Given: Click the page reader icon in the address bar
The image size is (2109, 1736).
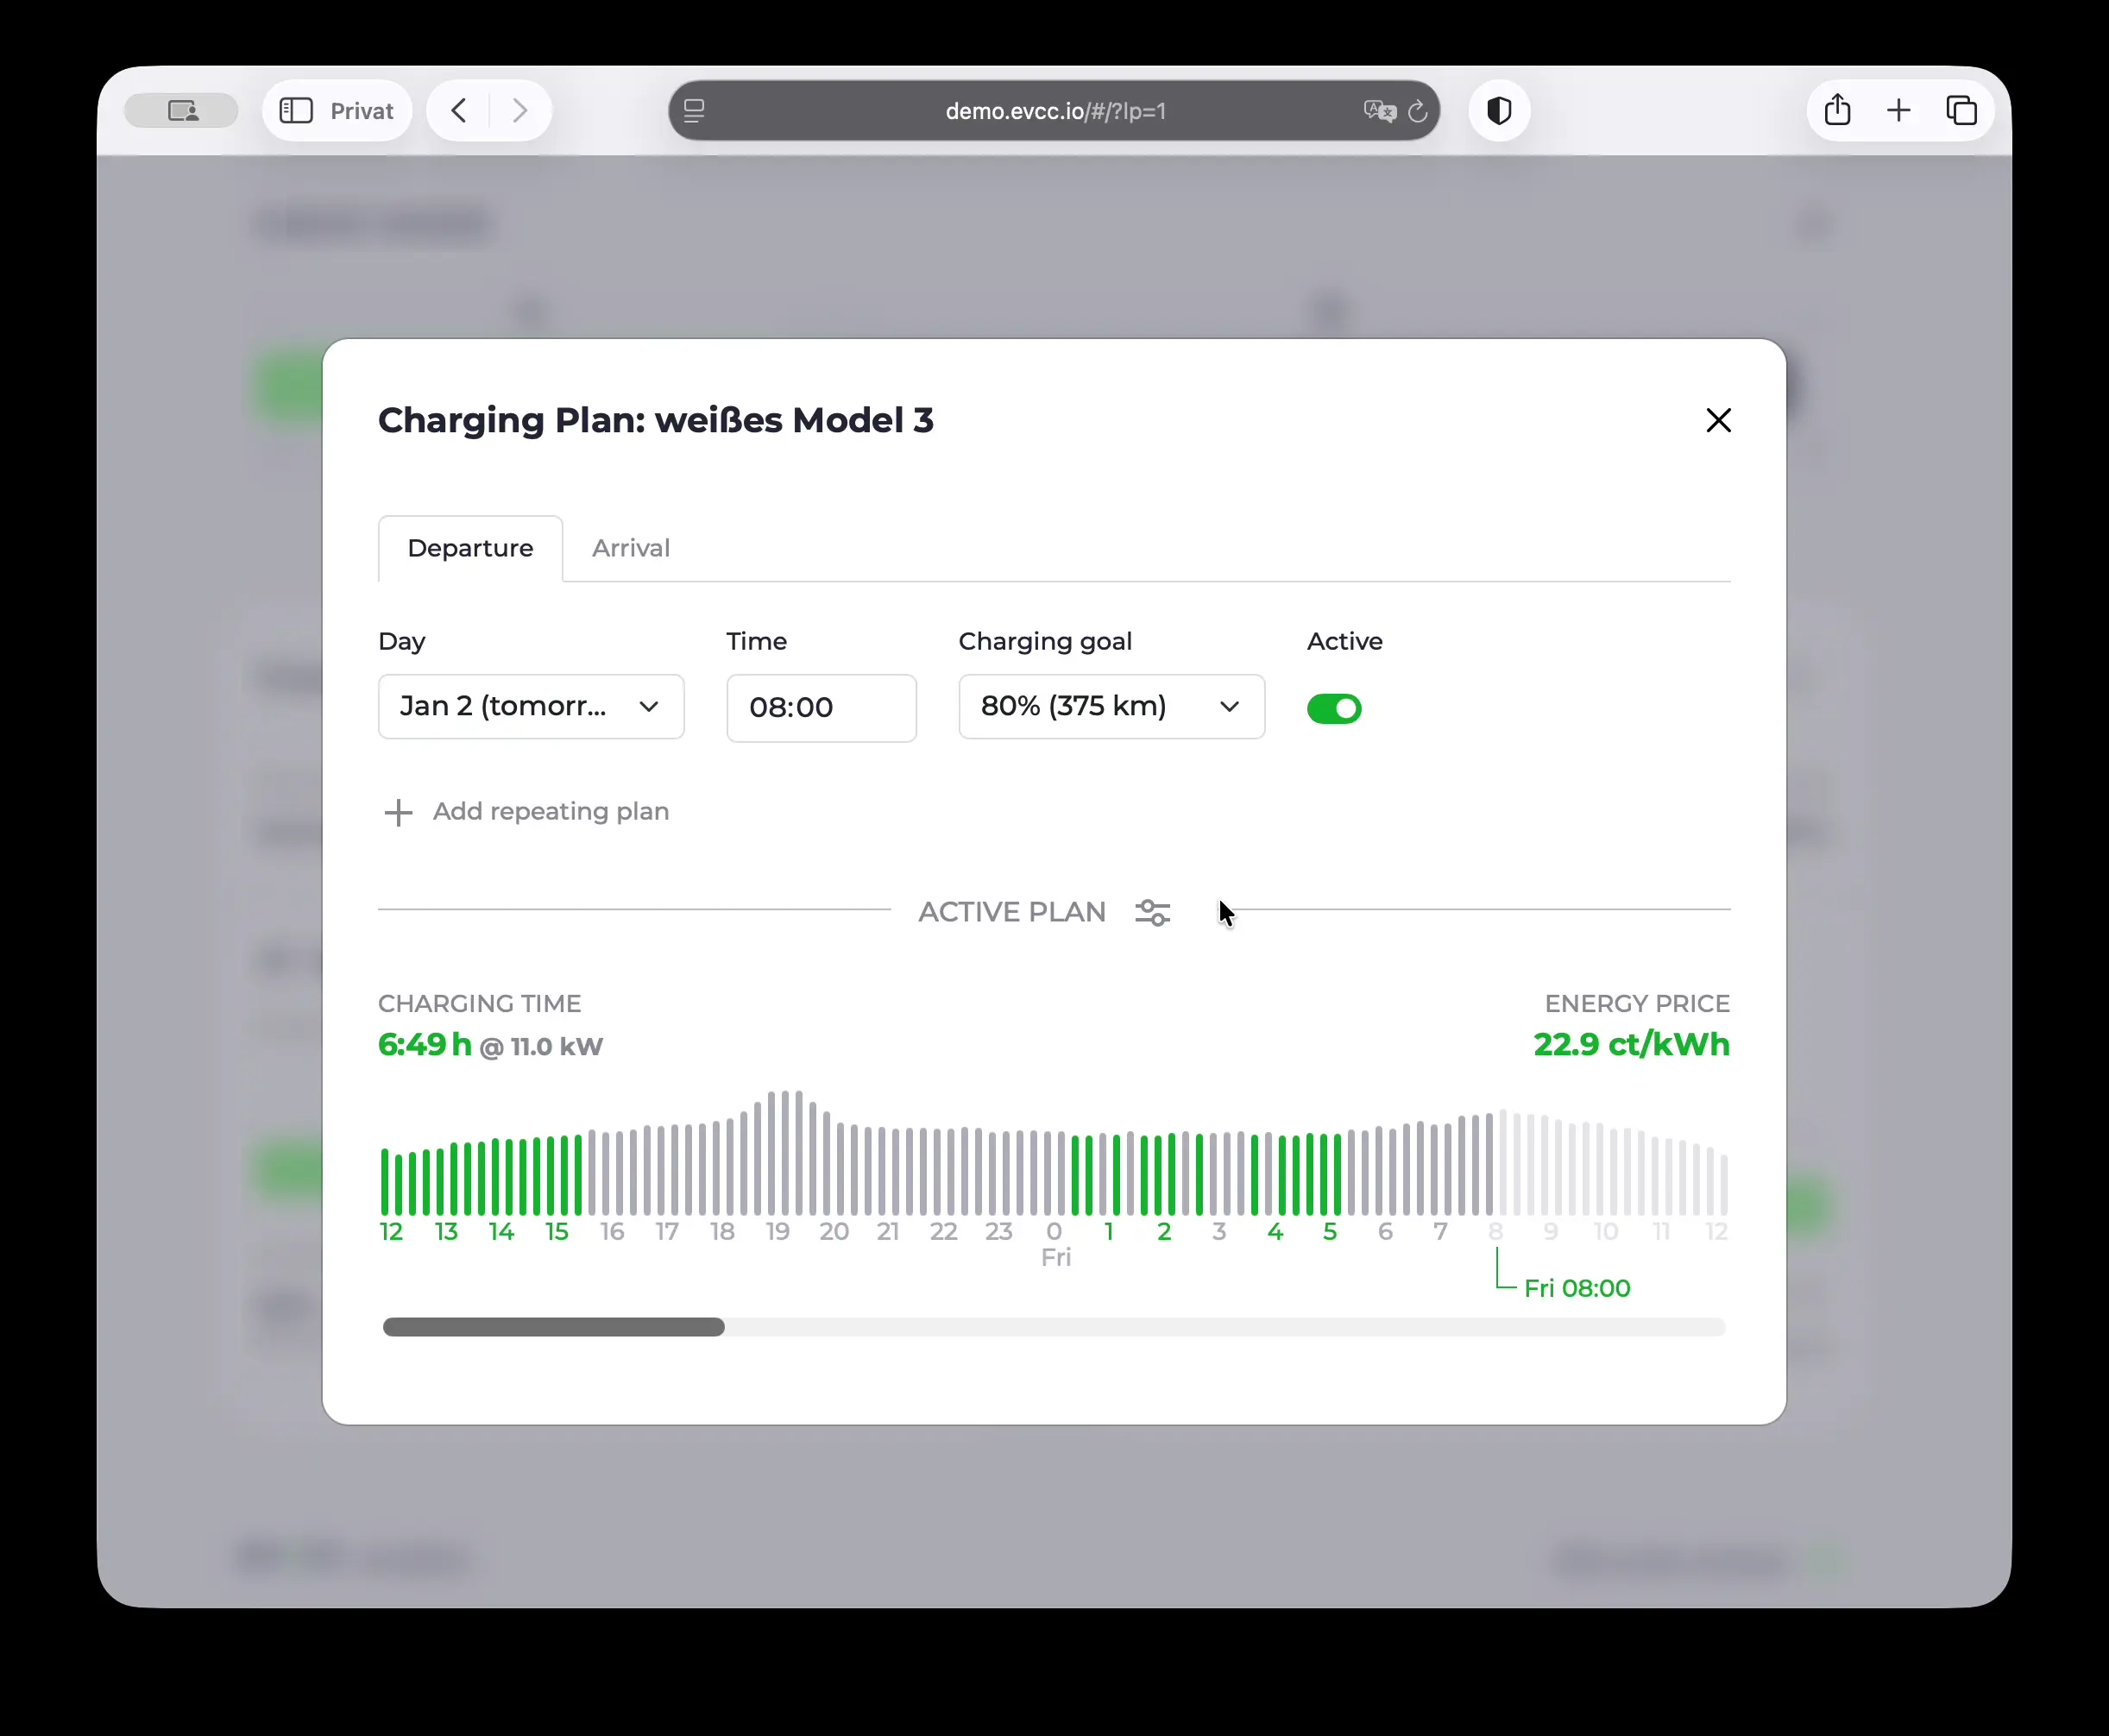Looking at the screenshot, I should (694, 111).
